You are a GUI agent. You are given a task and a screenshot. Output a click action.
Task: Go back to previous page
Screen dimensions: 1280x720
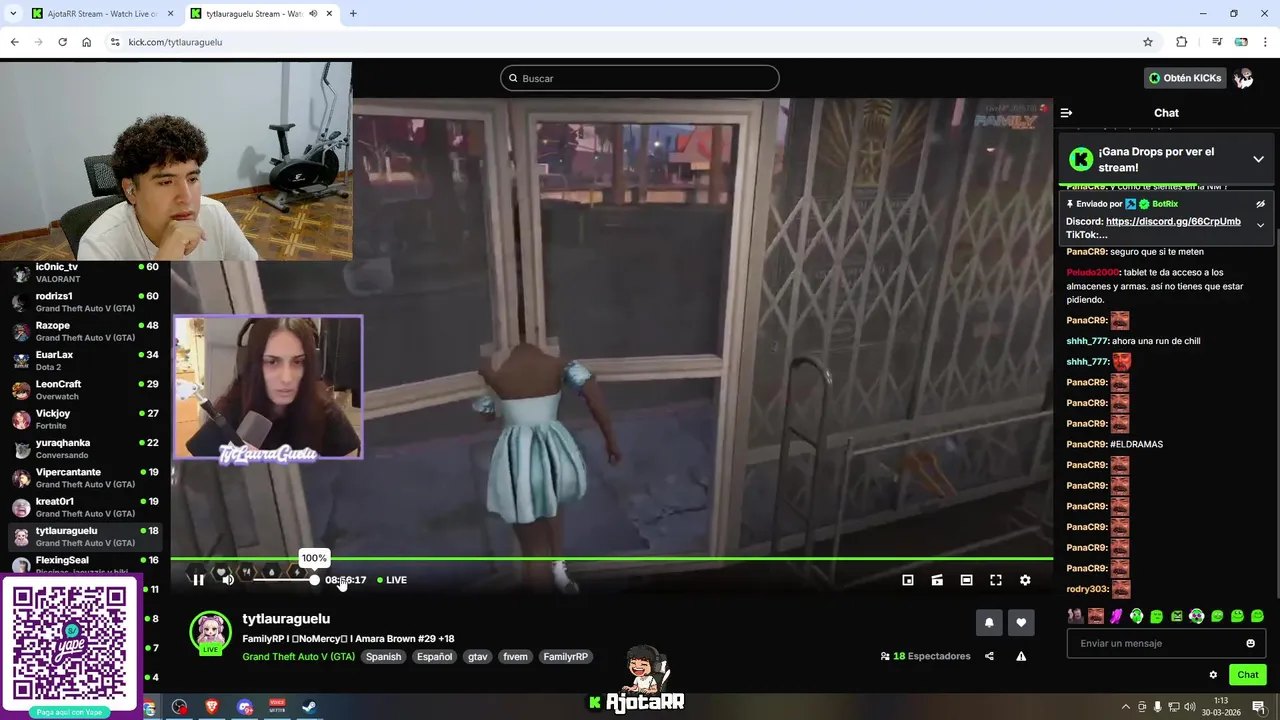click(14, 42)
